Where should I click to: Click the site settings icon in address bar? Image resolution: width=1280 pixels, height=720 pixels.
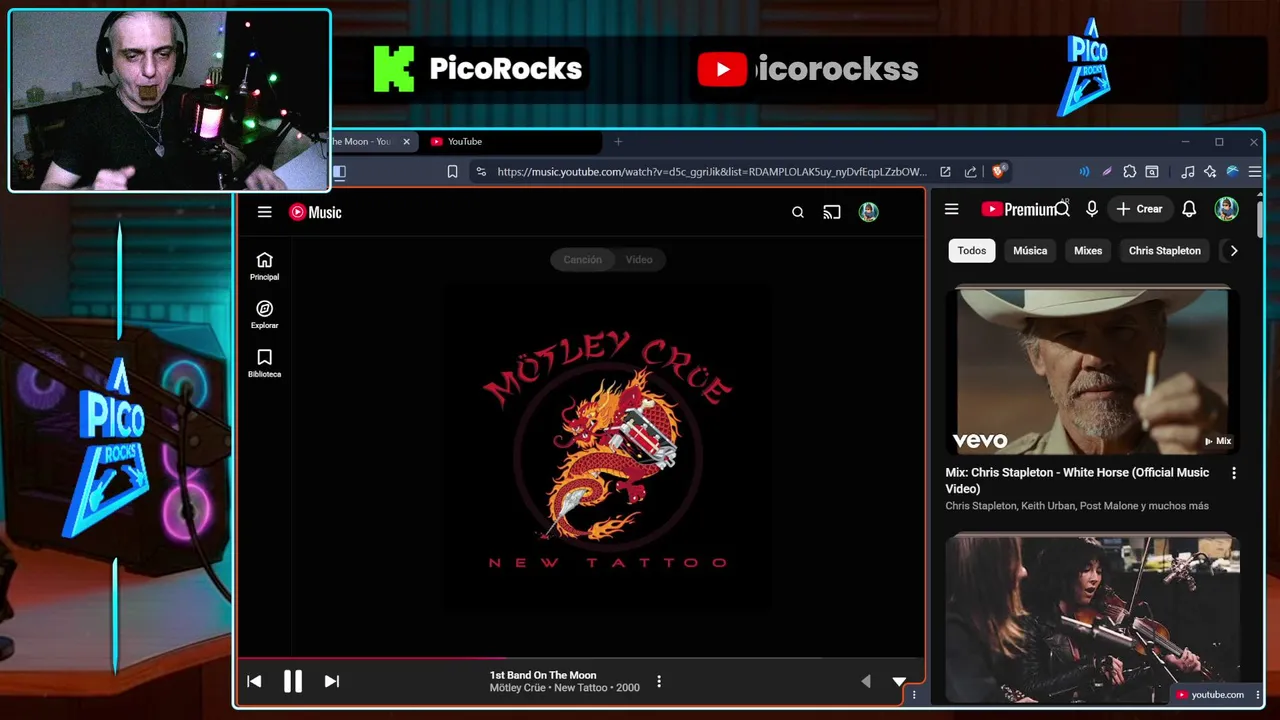[481, 172]
